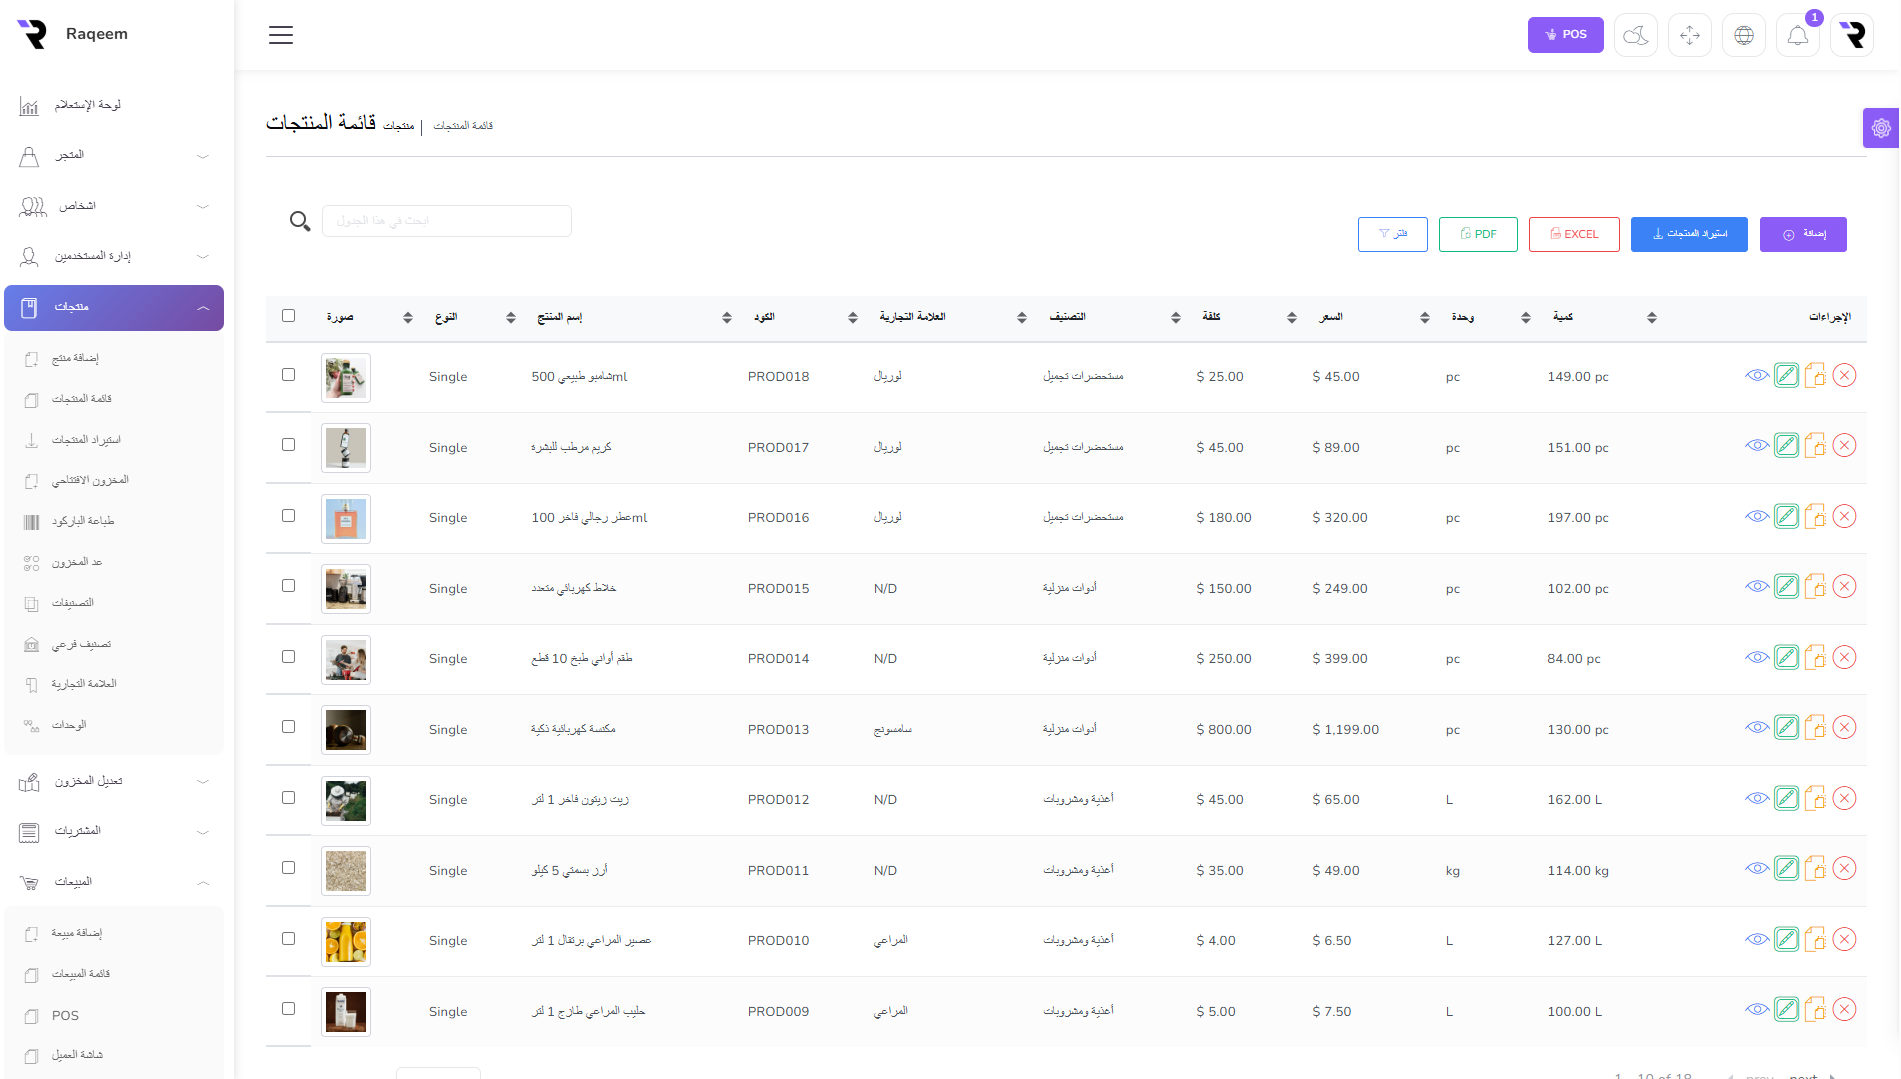This screenshot has height=1079, width=1901.
Task: Click the view eye icon for PROD010
Action: point(1757,939)
